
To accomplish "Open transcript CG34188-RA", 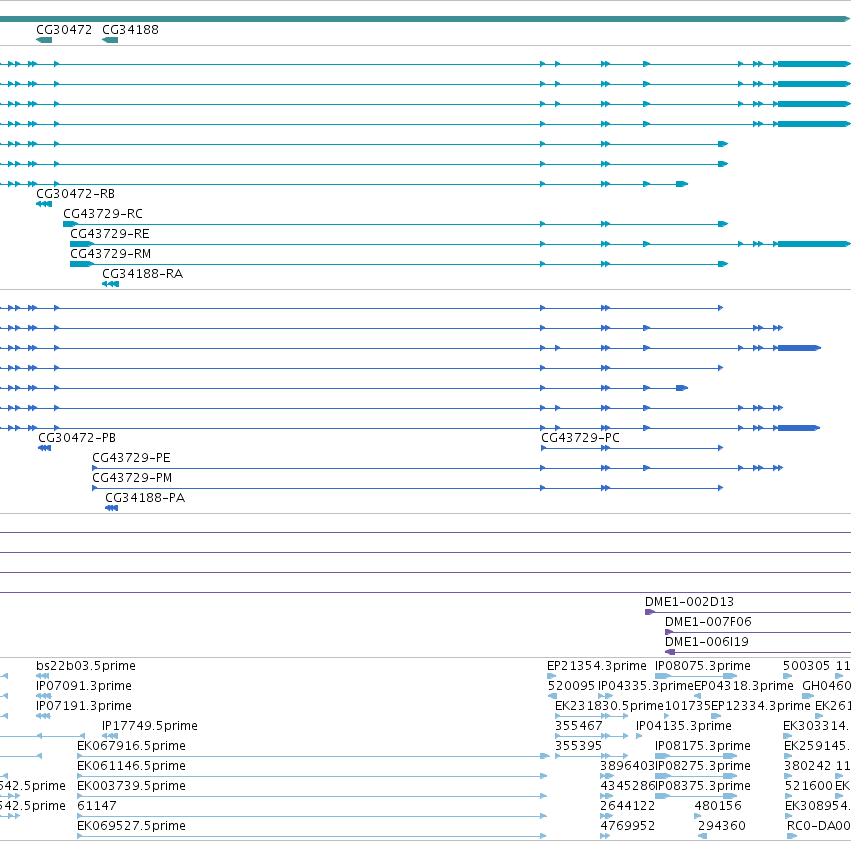I will pyautogui.click(x=143, y=274).
